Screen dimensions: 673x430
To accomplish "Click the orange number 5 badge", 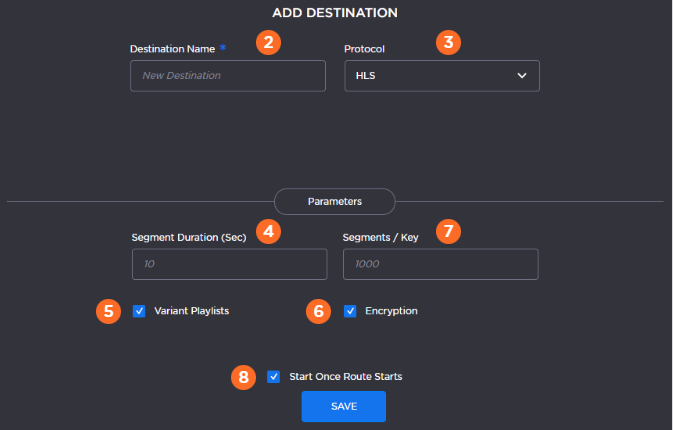I will [x=108, y=311].
